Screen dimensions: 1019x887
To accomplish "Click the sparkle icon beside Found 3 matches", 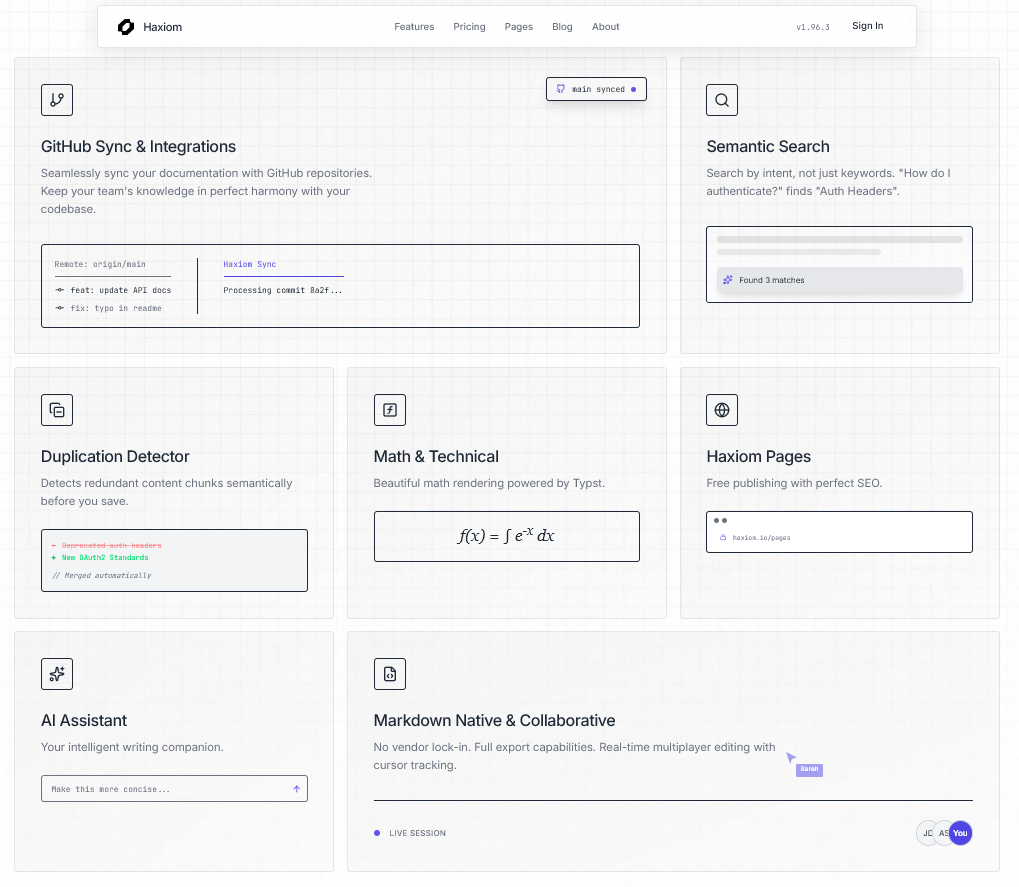I will [x=727, y=280].
